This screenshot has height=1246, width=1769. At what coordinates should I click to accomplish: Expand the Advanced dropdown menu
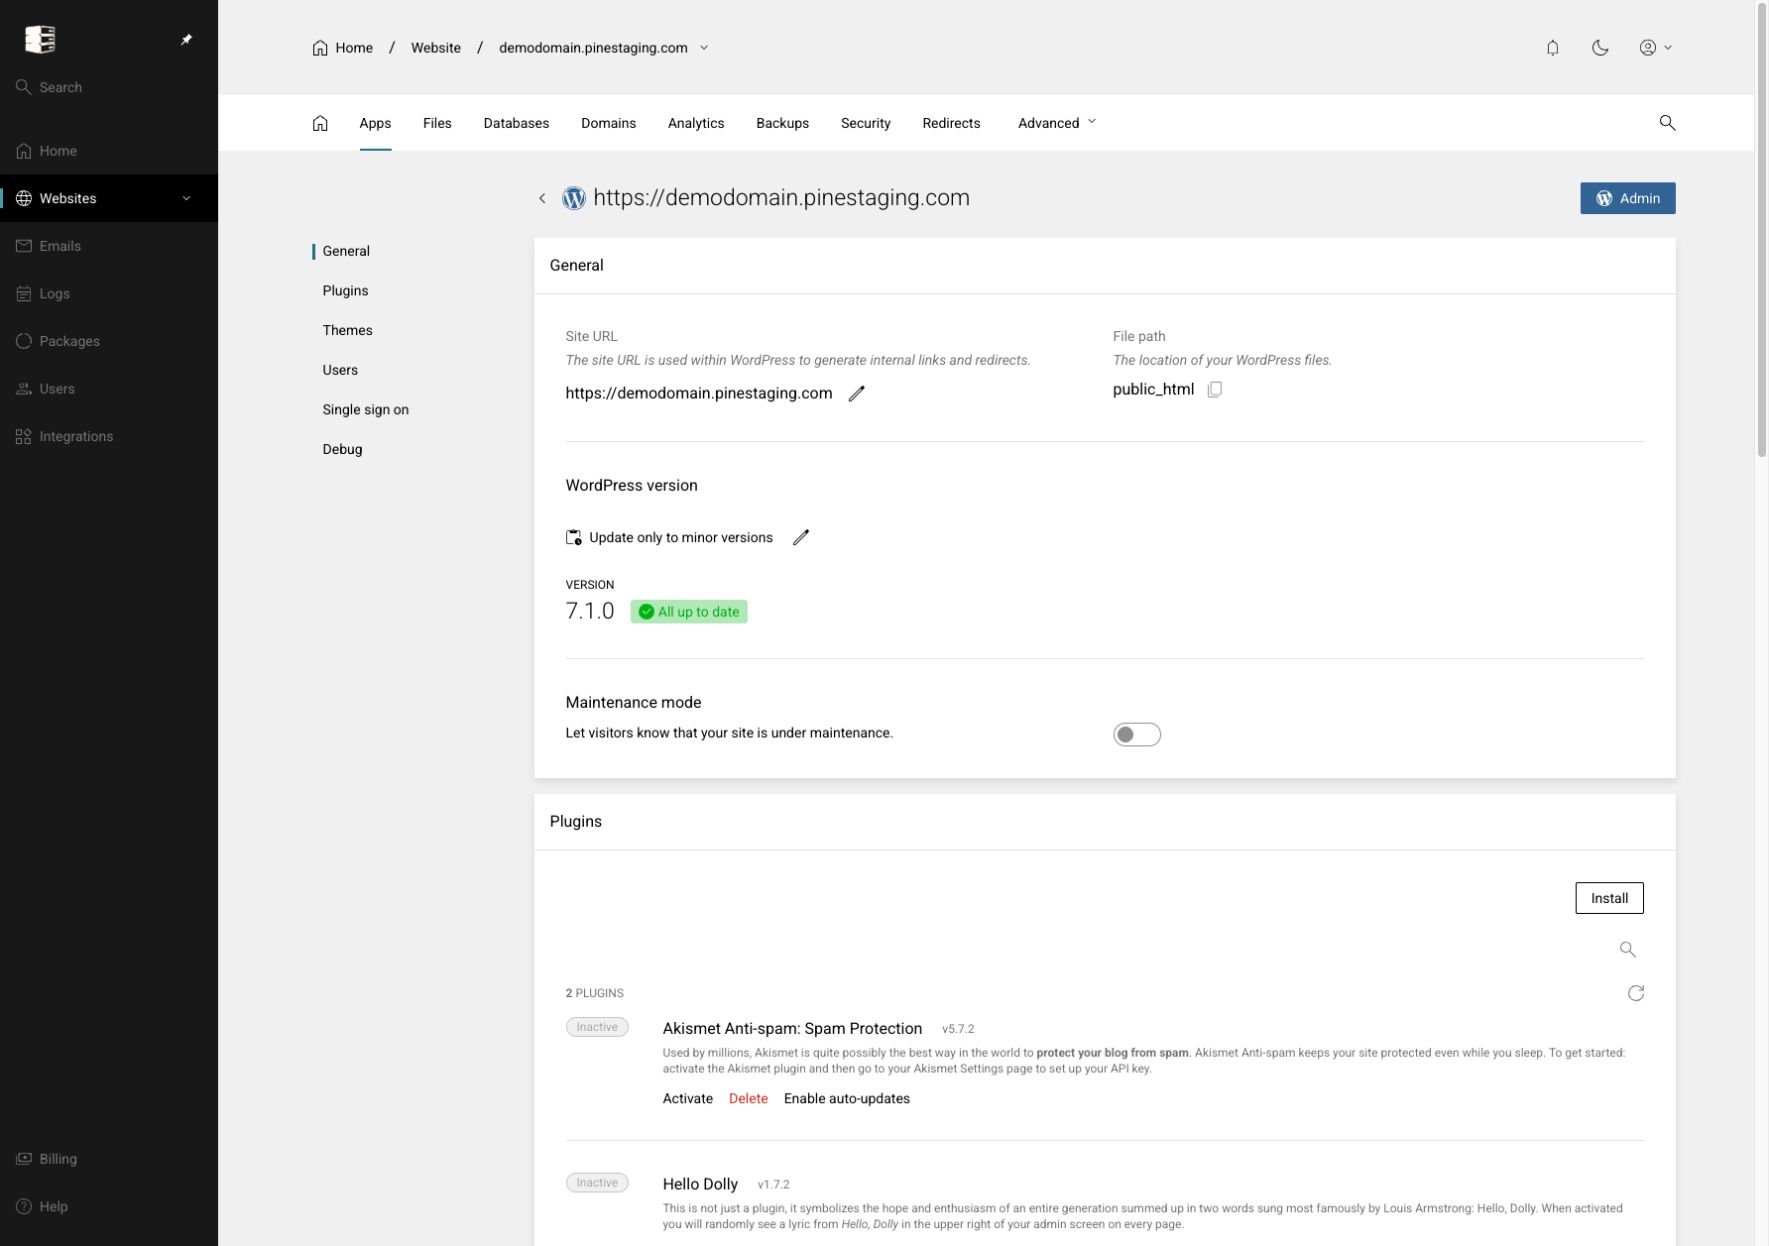click(x=1057, y=123)
